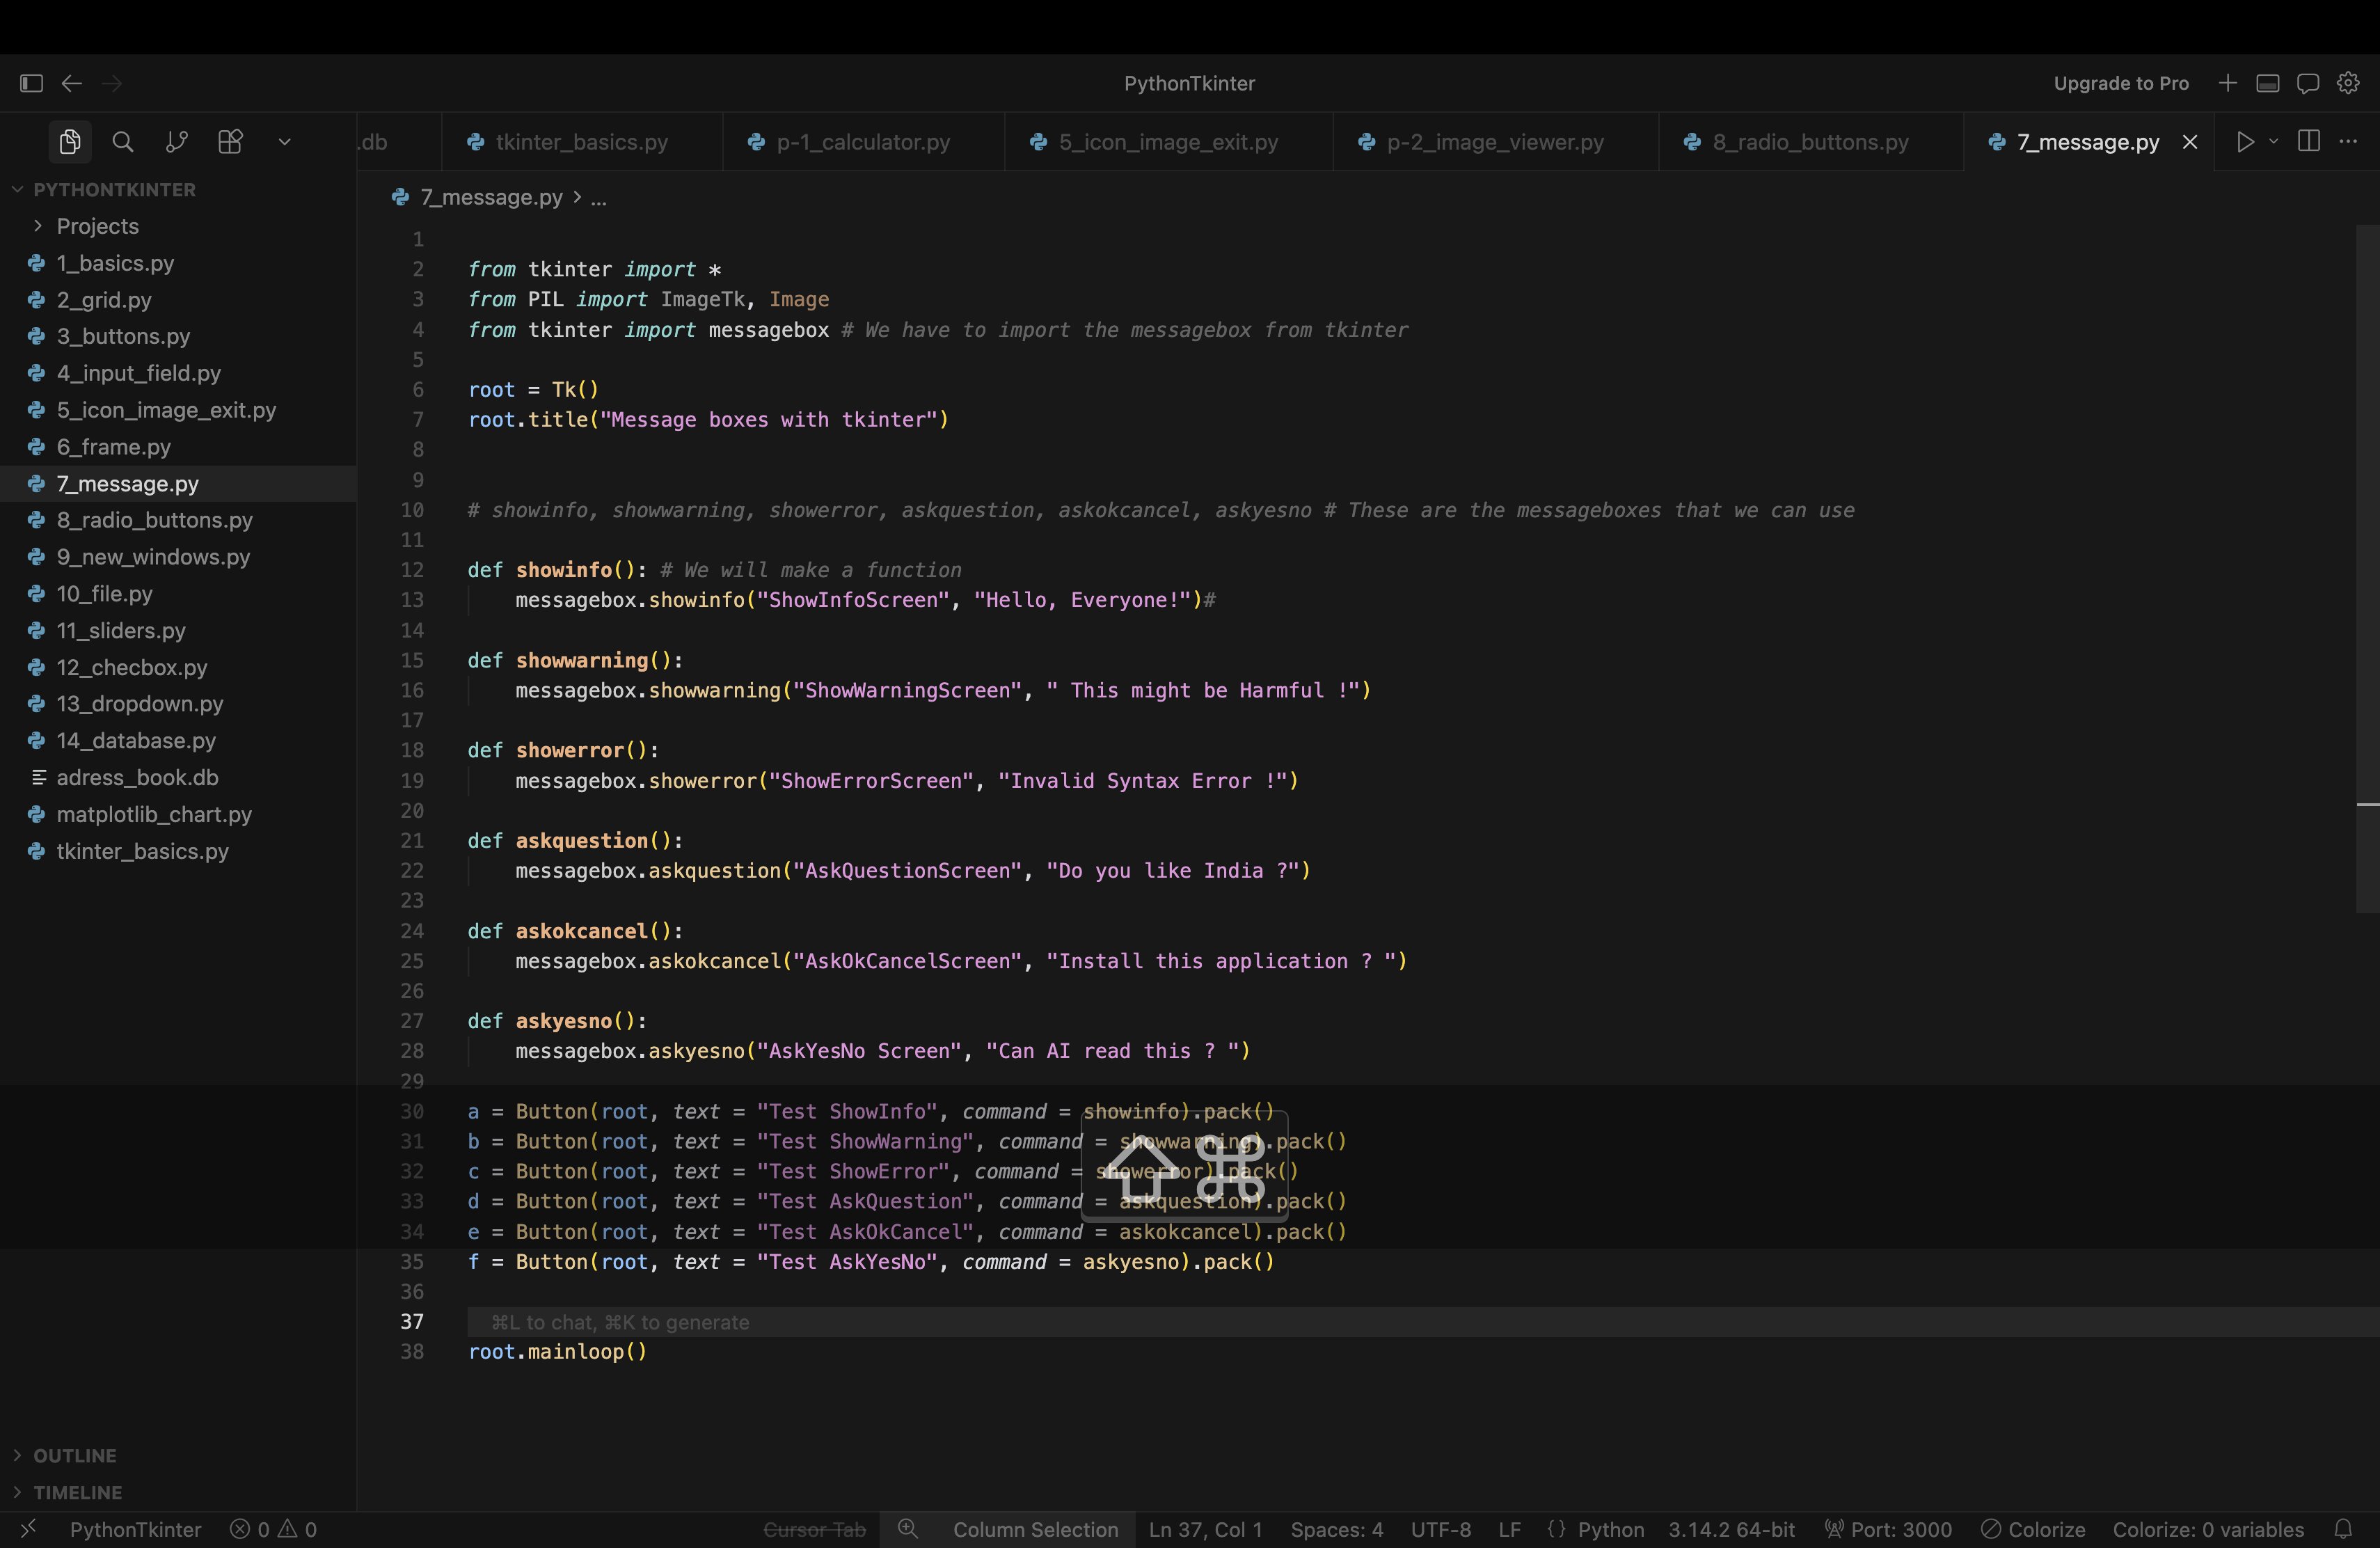Open the Explorer files view icon

69,142
